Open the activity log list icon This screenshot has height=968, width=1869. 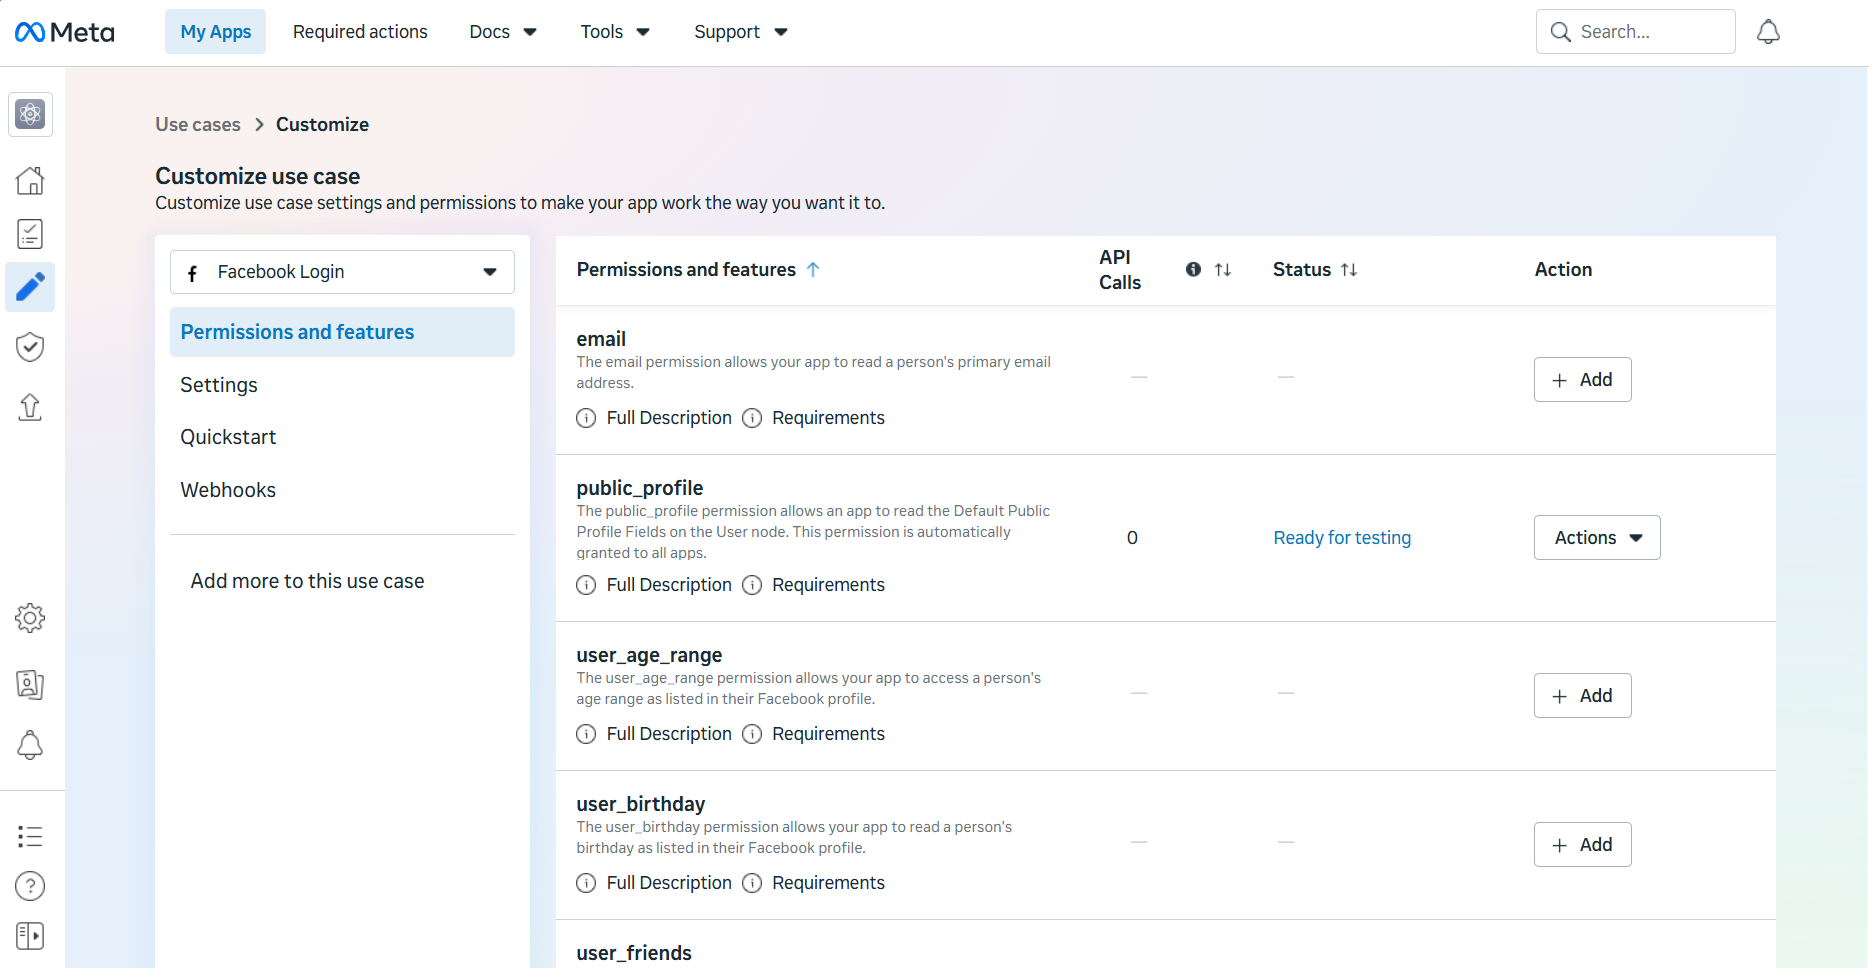tap(30, 836)
